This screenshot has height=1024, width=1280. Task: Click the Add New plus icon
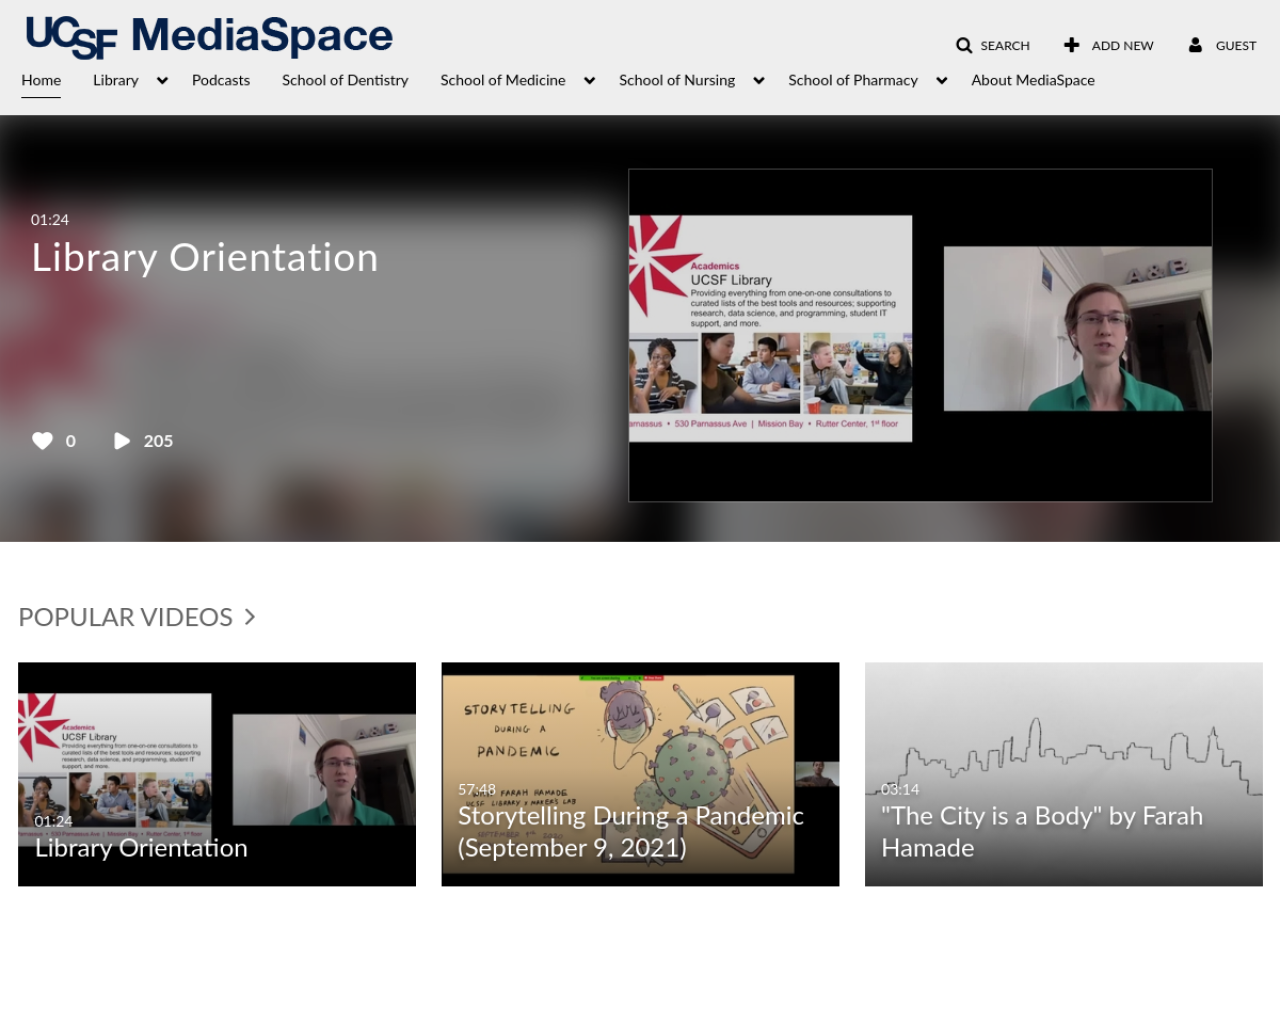tap(1071, 45)
